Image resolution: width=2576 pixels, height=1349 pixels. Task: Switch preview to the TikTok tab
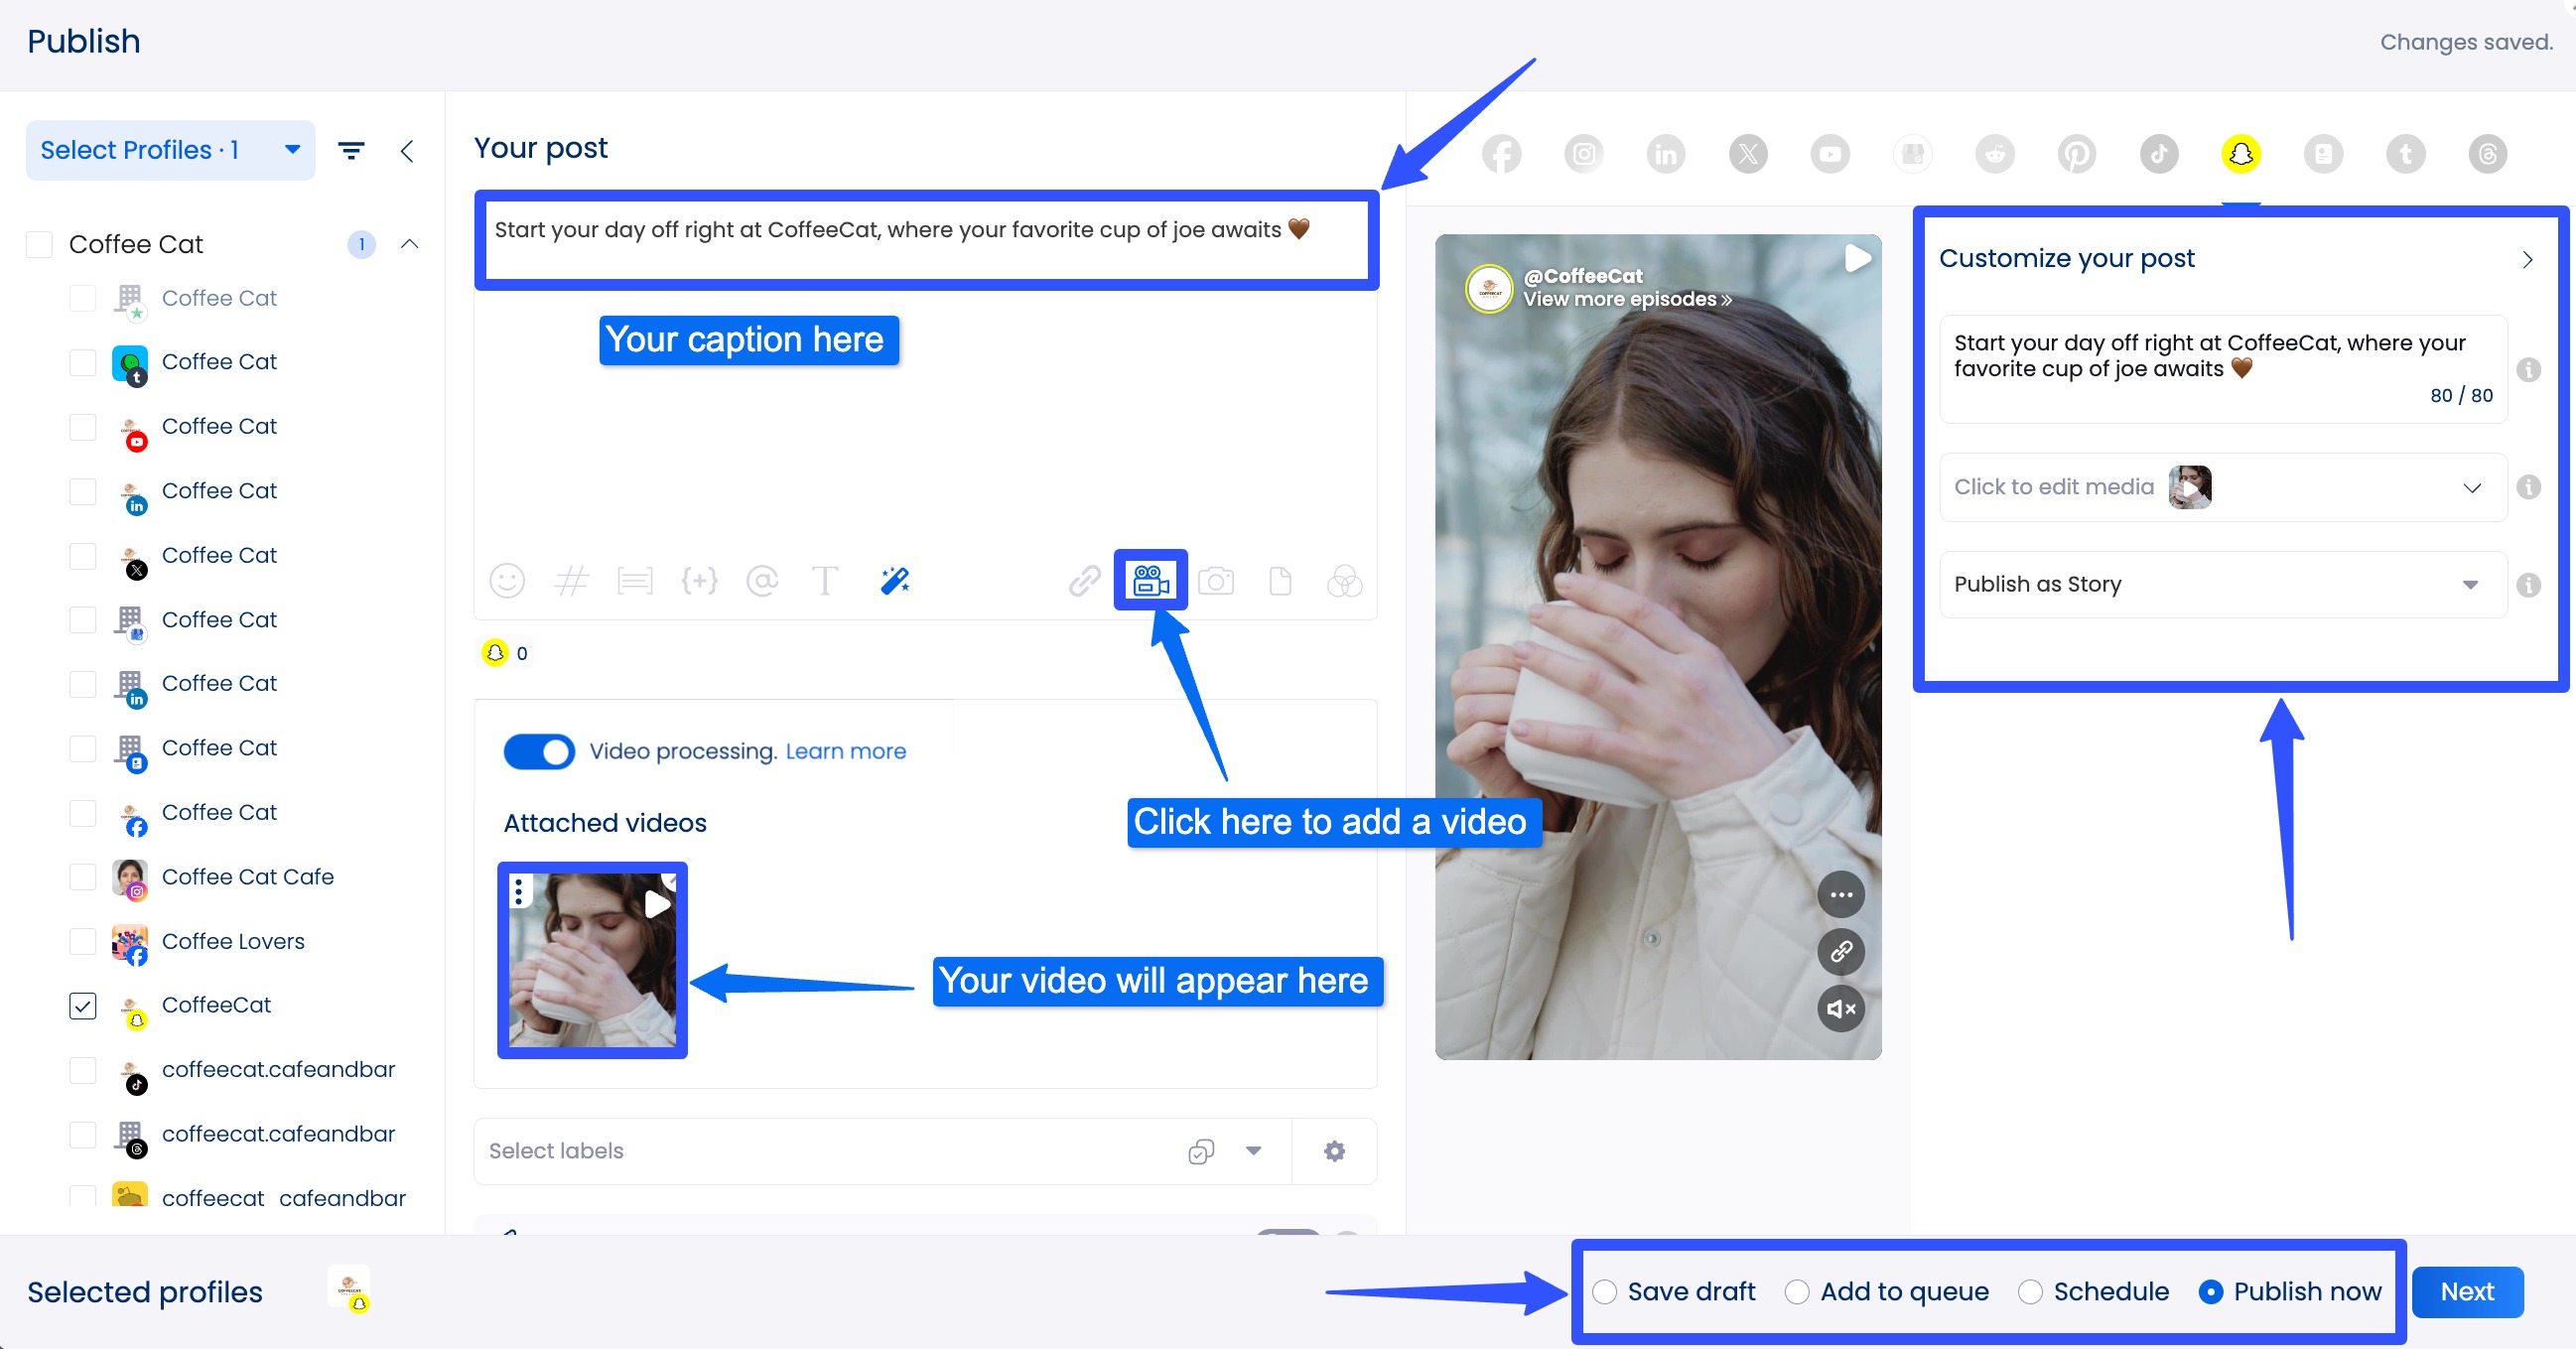(x=2158, y=153)
